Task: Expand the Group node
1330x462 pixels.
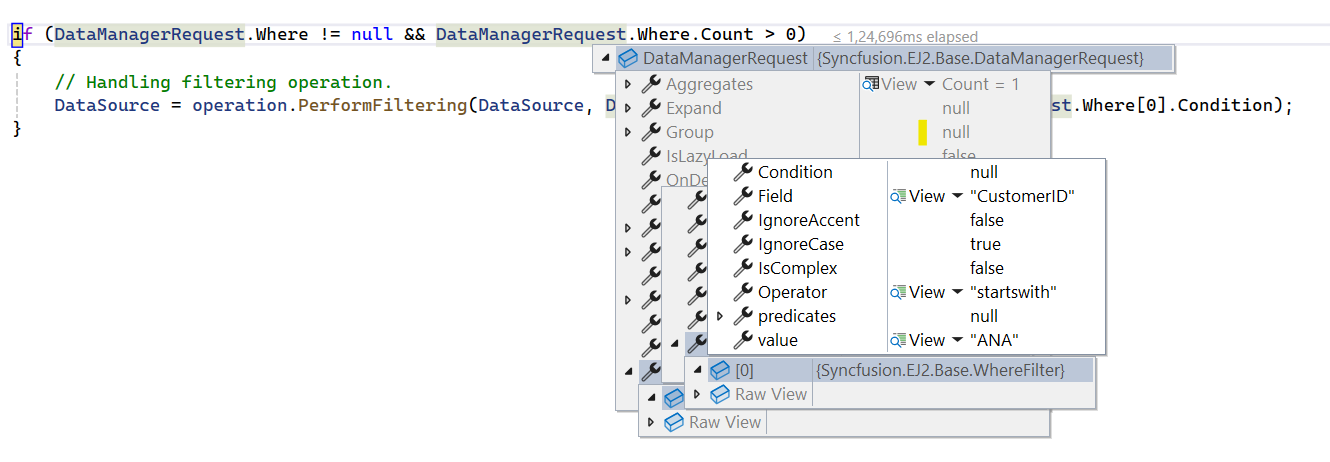Action: (628, 132)
